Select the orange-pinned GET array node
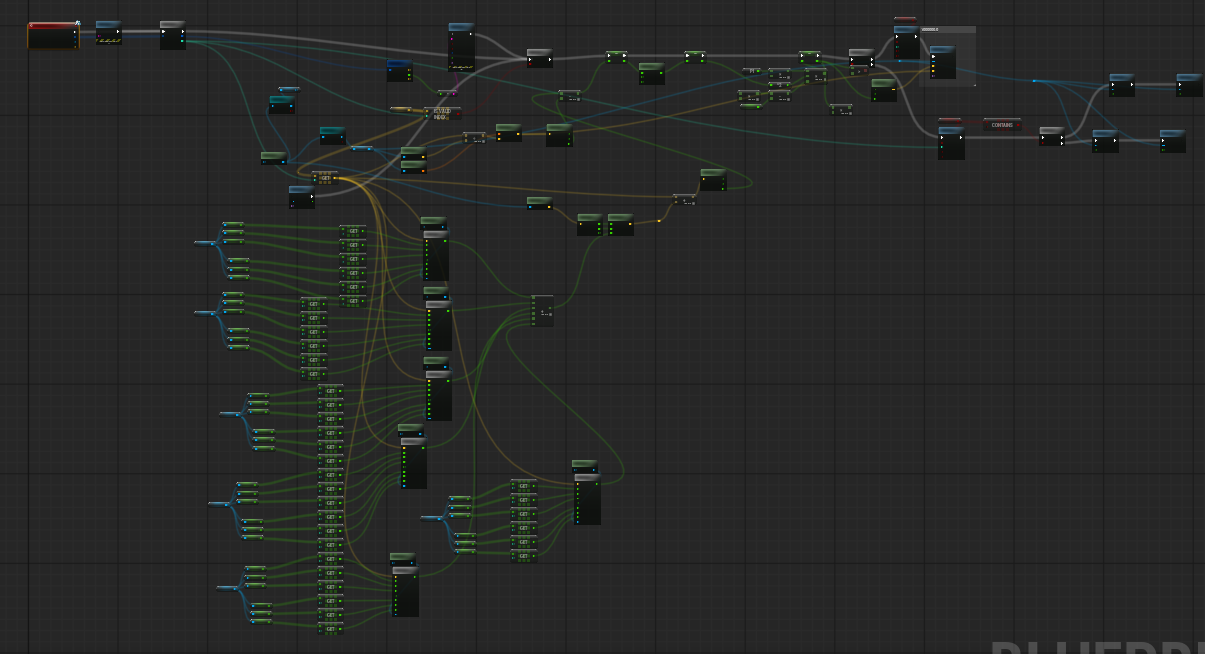The image size is (1205, 654). [325, 178]
